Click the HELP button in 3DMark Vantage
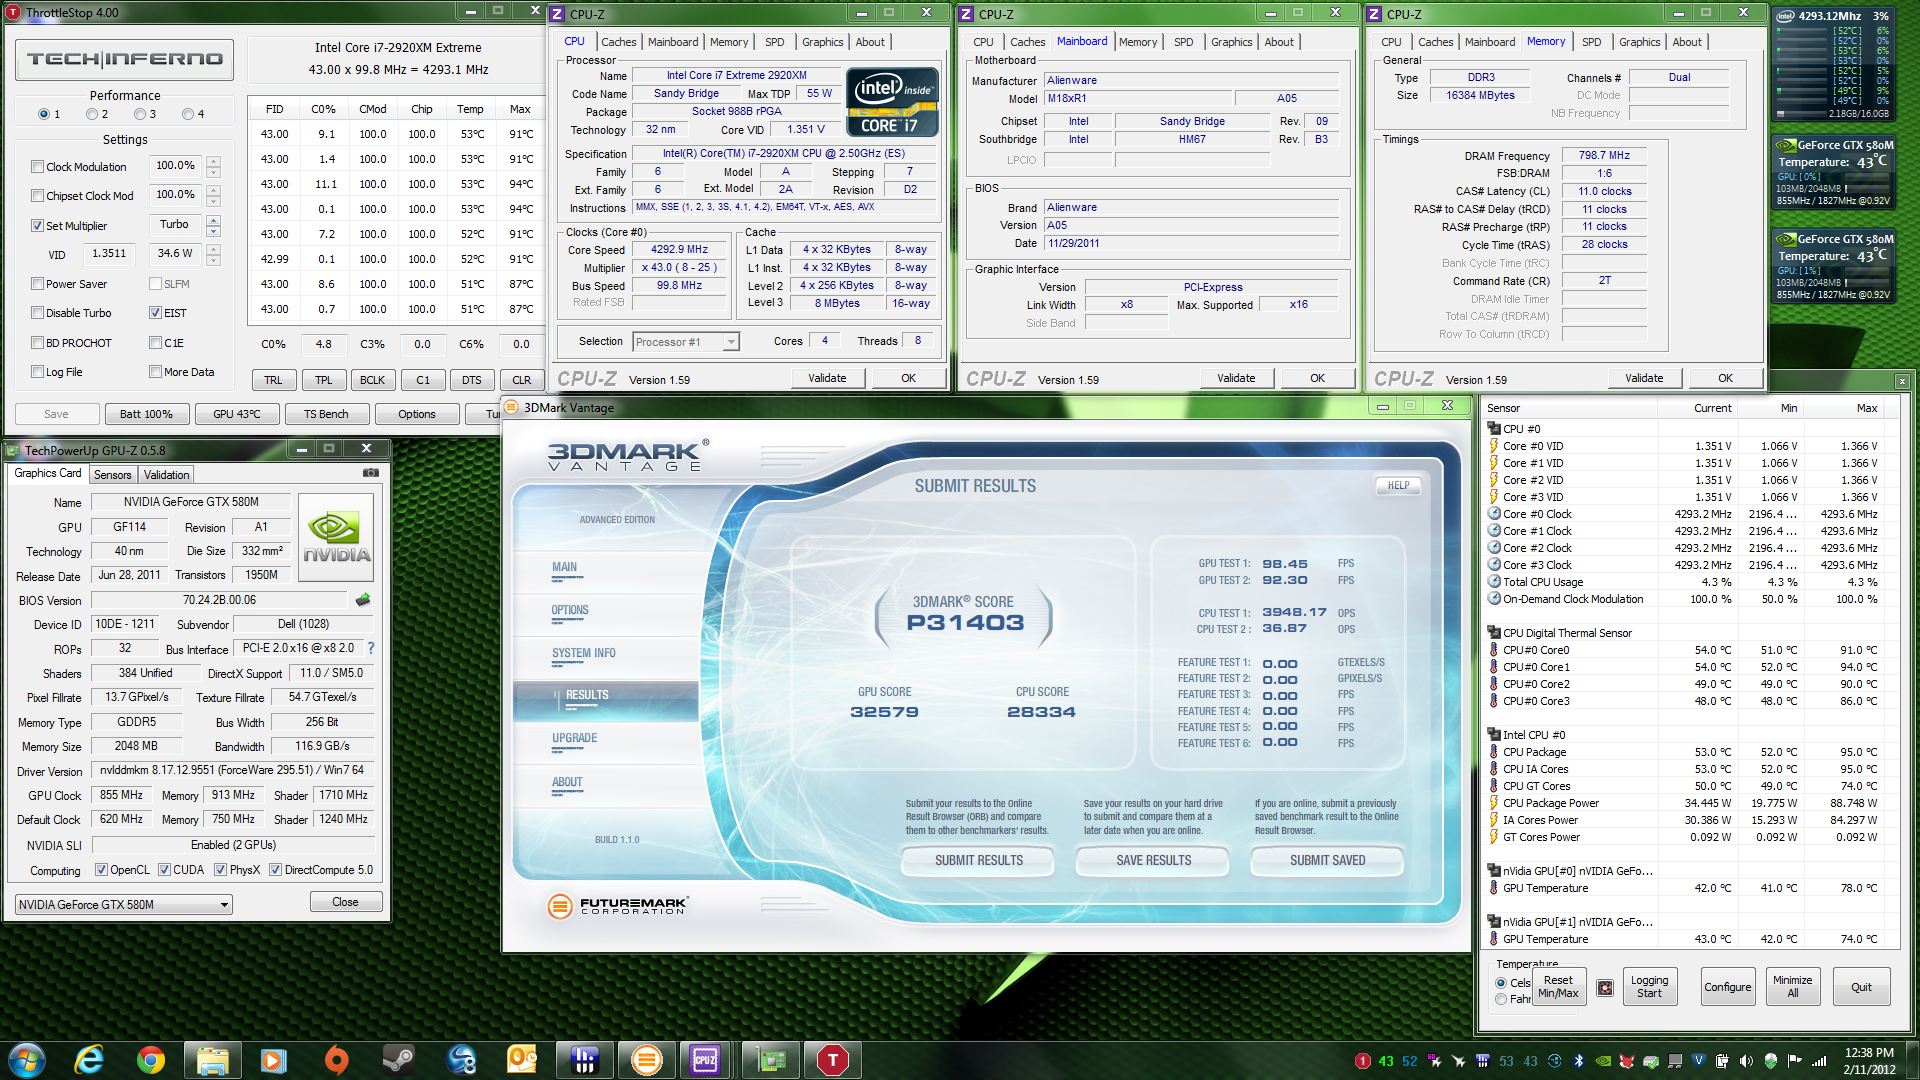Viewport: 1920px width, 1080px height. (x=1398, y=485)
